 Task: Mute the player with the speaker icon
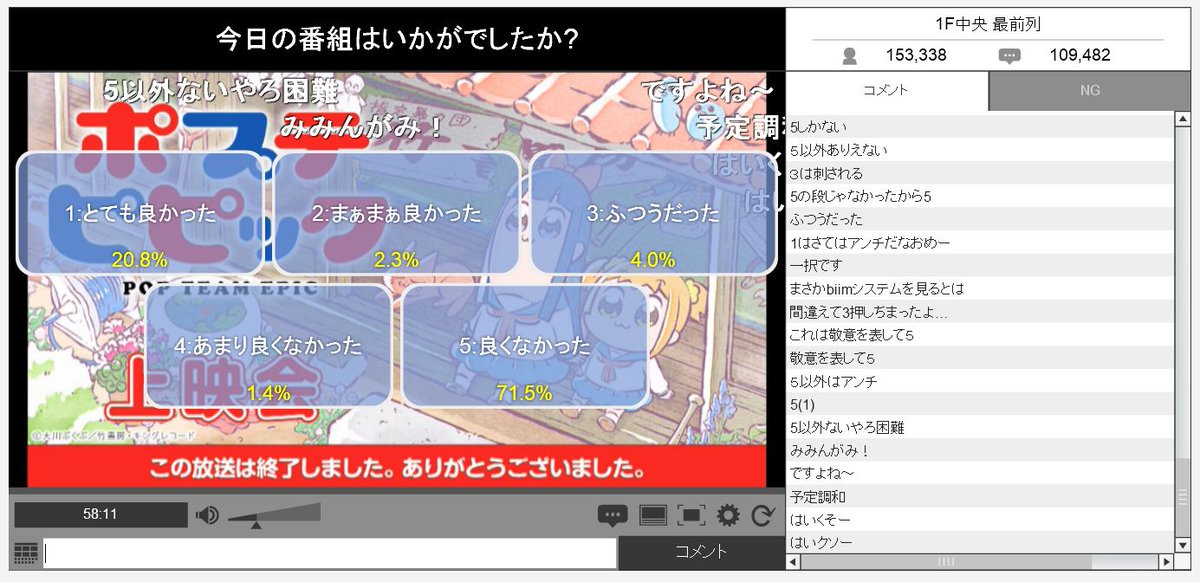207,515
